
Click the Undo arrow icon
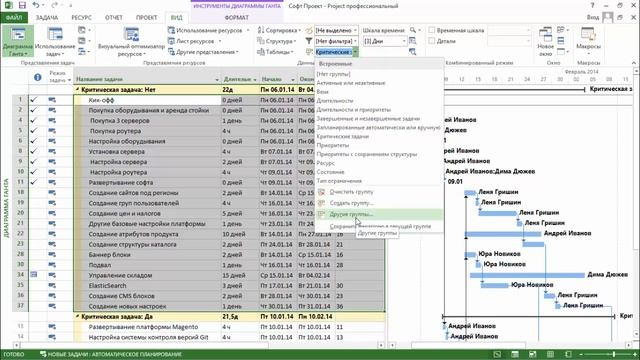tap(36, 6)
